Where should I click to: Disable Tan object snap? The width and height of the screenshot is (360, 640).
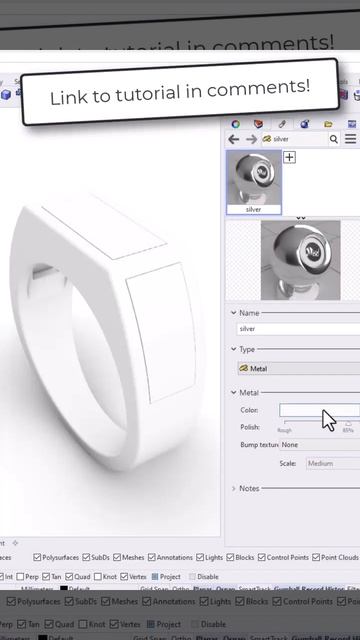pos(46,577)
